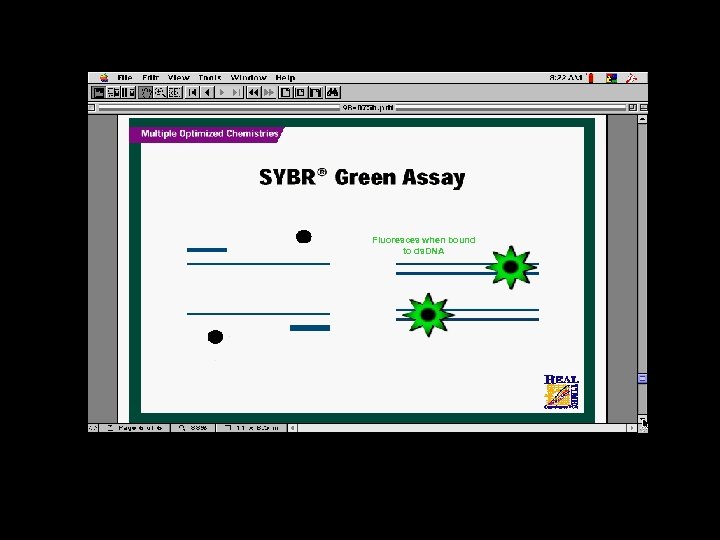The width and height of the screenshot is (720, 540).
Task: Click the Go Forward double-arrow
Action: (x=269, y=92)
